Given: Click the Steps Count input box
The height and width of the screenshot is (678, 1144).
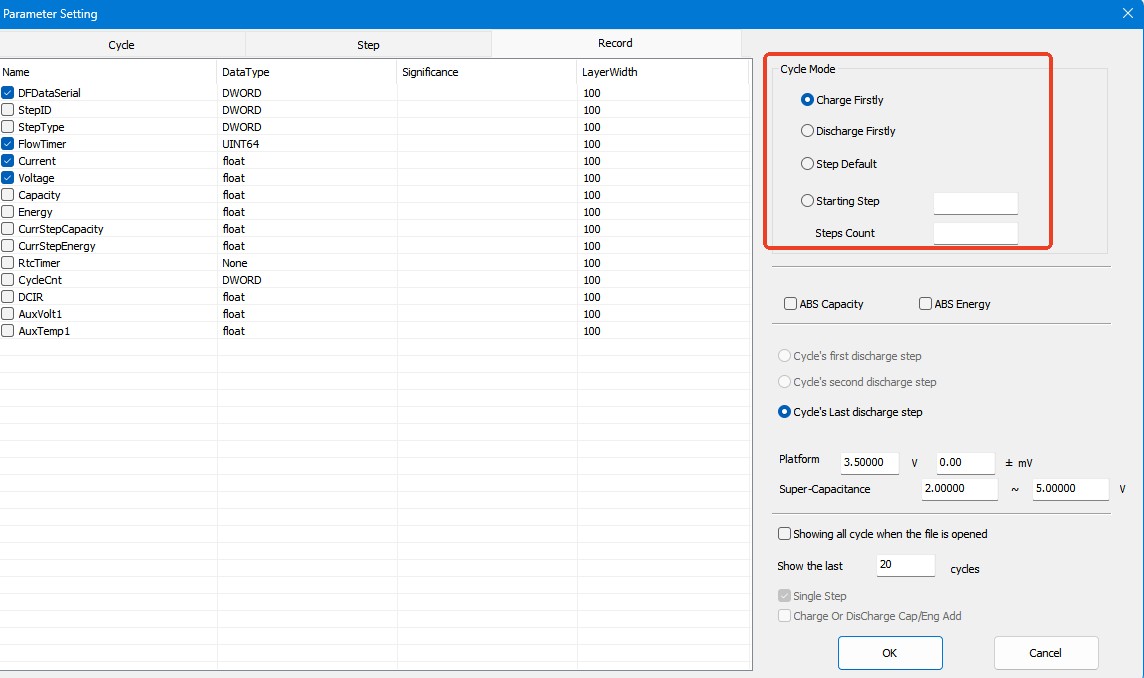Looking at the screenshot, I should tap(975, 233).
